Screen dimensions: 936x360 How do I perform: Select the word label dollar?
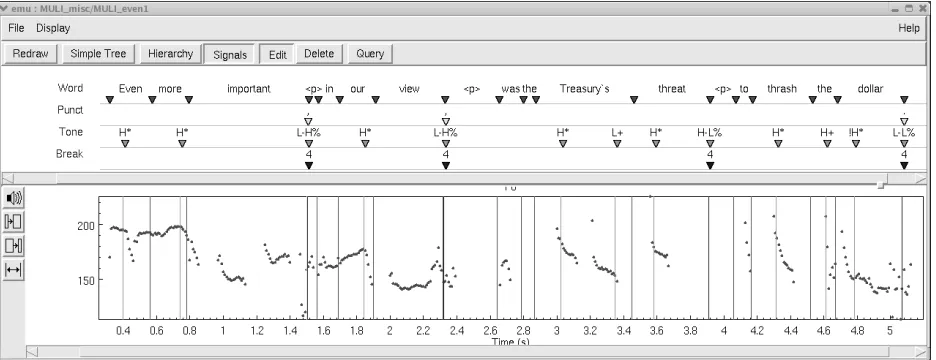pyautogui.click(x=870, y=89)
